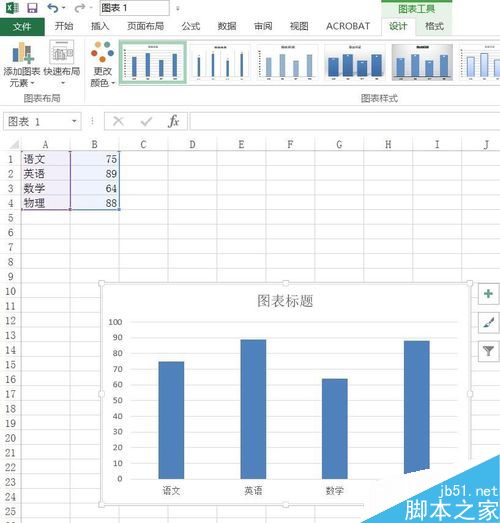This screenshot has height=523, width=500.
Task: Select column F header
Action: (290, 144)
